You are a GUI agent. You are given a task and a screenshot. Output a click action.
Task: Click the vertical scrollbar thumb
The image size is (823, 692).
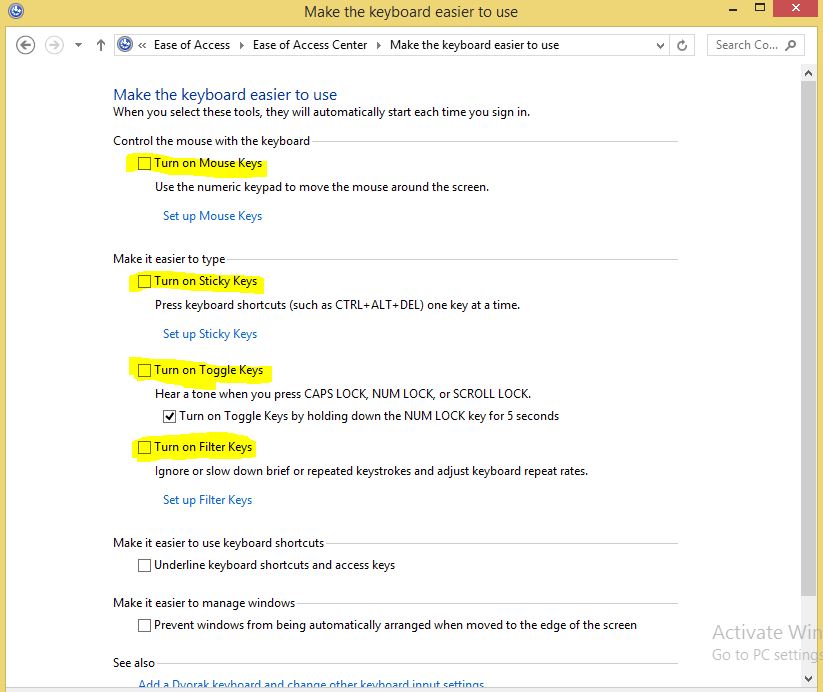point(808,339)
